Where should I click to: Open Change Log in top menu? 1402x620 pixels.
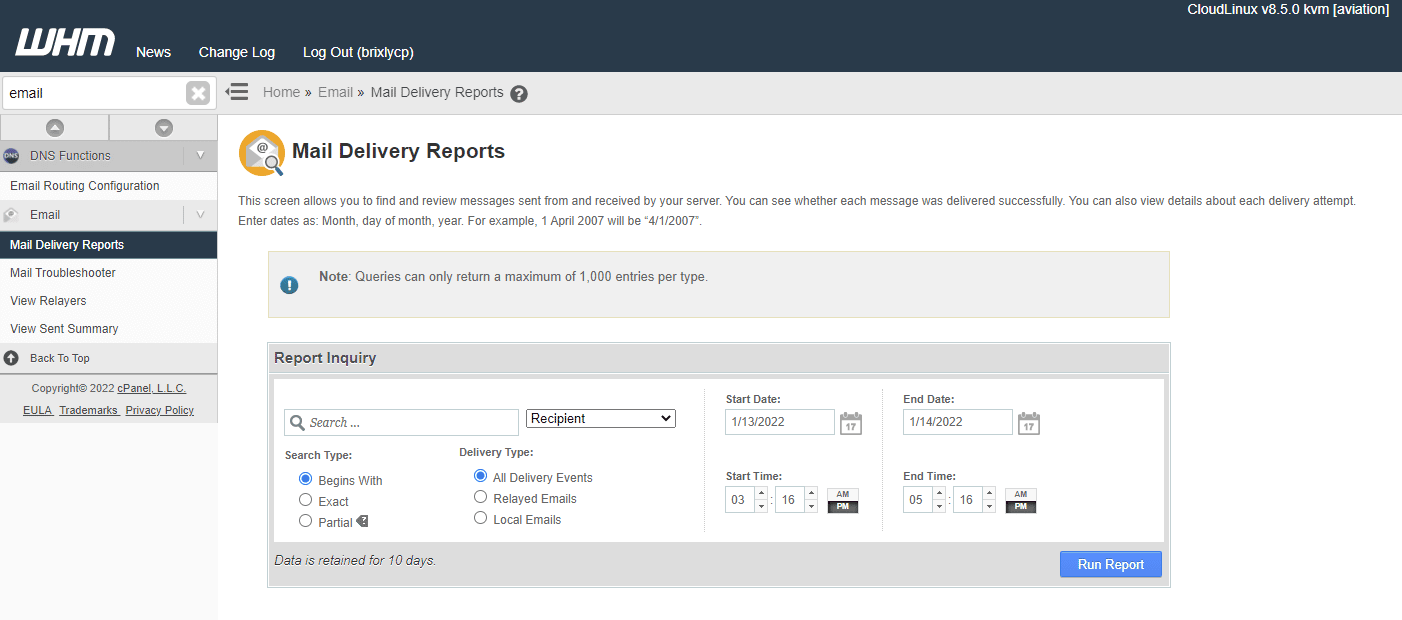[x=237, y=52]
